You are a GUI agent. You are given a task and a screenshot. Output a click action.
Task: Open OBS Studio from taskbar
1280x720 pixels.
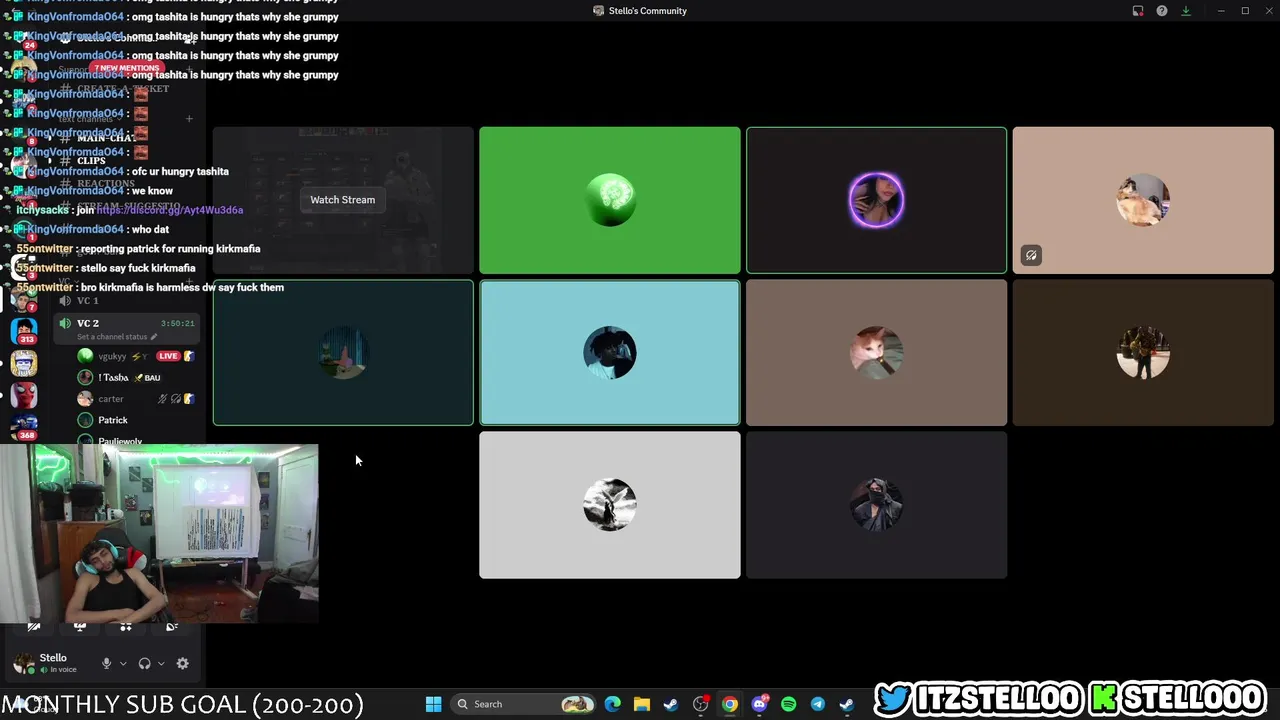(x=701, y=704)
